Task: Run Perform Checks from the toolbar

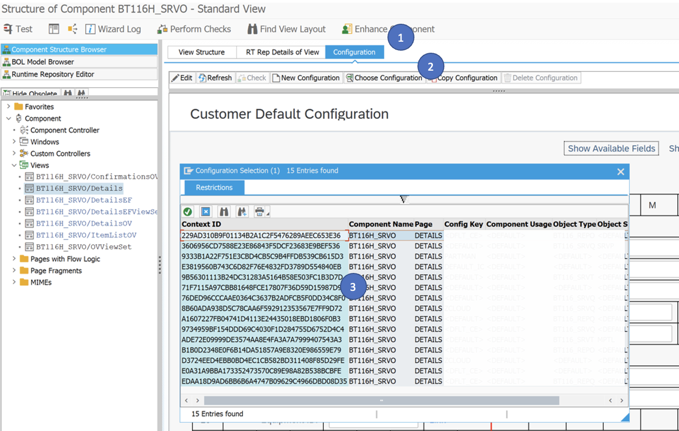Action: pyautogui.click(x=194, y=29)
